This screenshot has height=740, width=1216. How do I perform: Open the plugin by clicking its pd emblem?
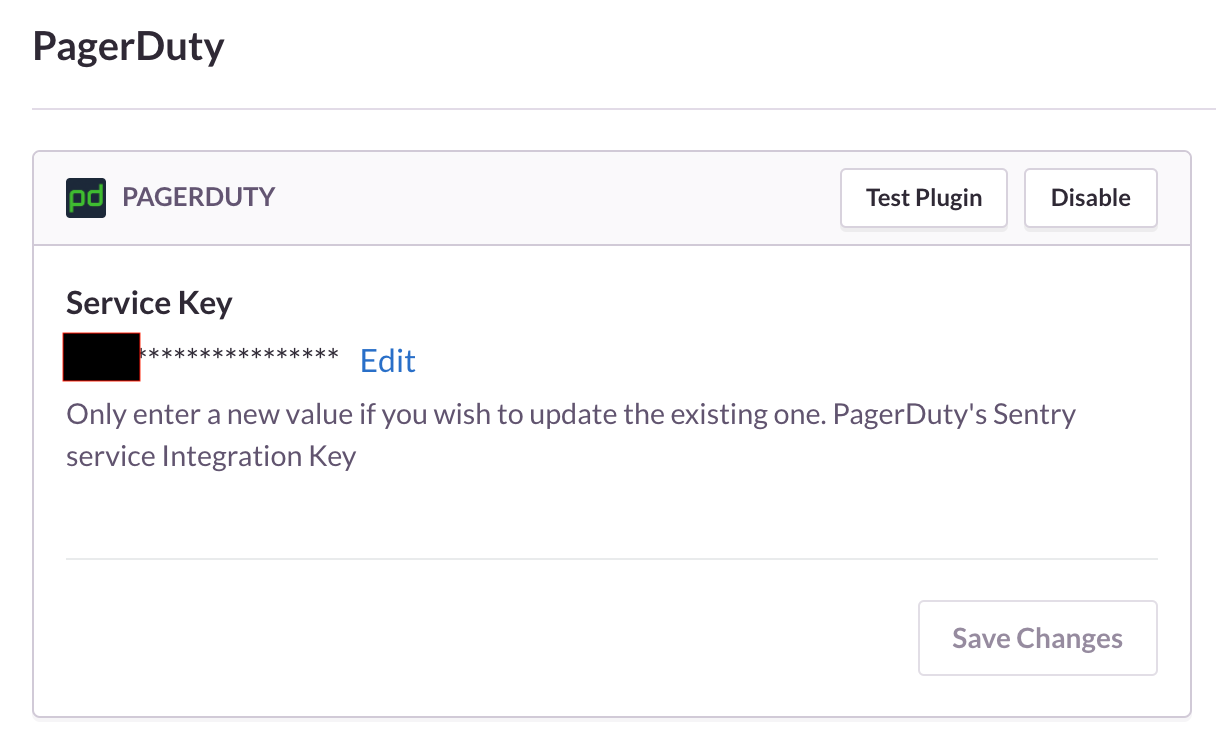pos(85,197)
